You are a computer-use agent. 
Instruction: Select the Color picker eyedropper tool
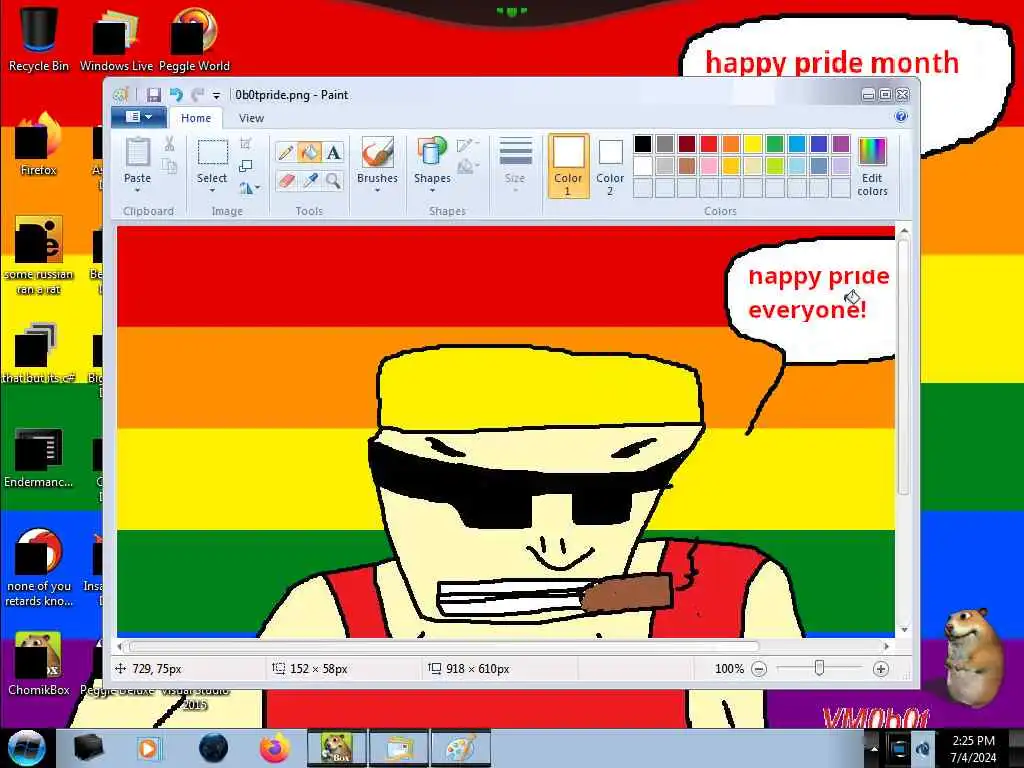[x=310, y=180]
